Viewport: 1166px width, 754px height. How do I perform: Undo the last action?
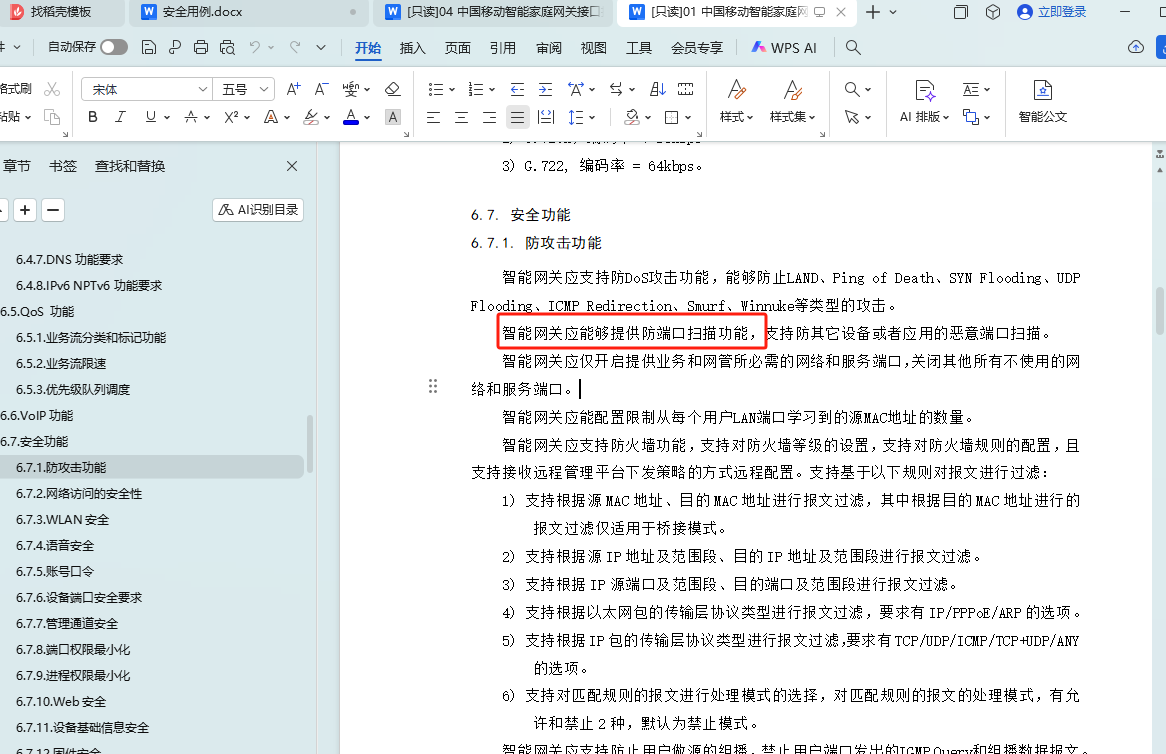[x=255, y=48]
